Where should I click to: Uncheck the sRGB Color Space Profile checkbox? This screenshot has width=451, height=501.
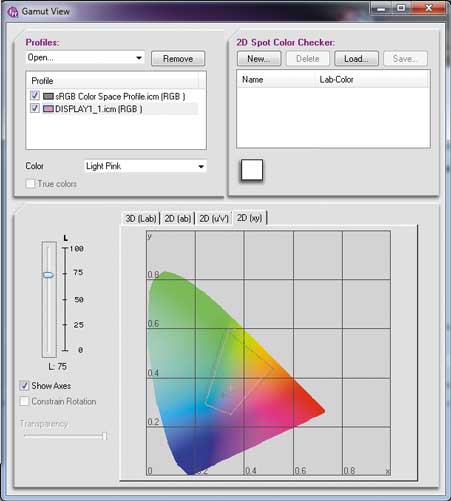[35, 96]
